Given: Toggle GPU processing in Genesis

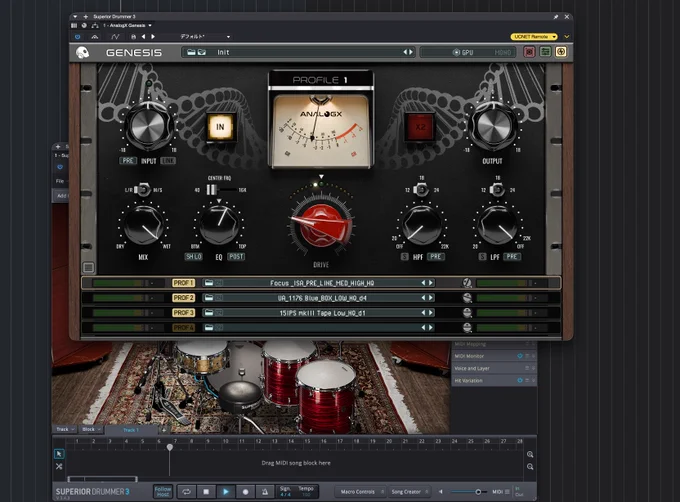Looking at the screenshot, I should (x=463, y=52).
